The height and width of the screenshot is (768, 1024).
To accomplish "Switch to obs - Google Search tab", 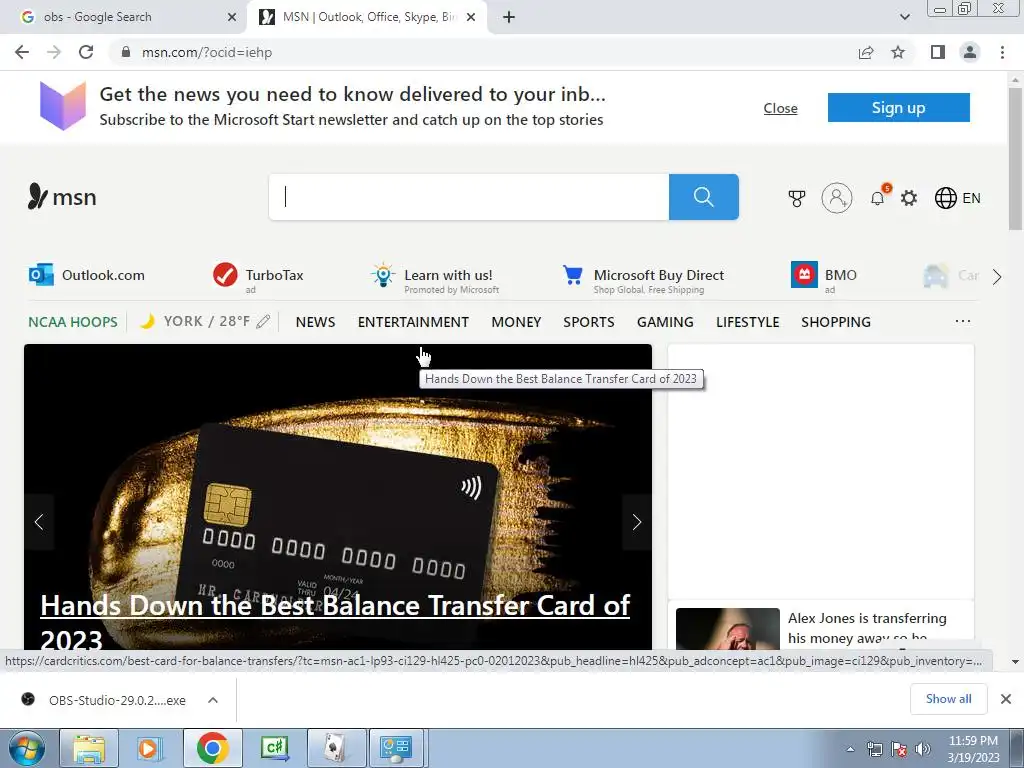I will 124,17.
